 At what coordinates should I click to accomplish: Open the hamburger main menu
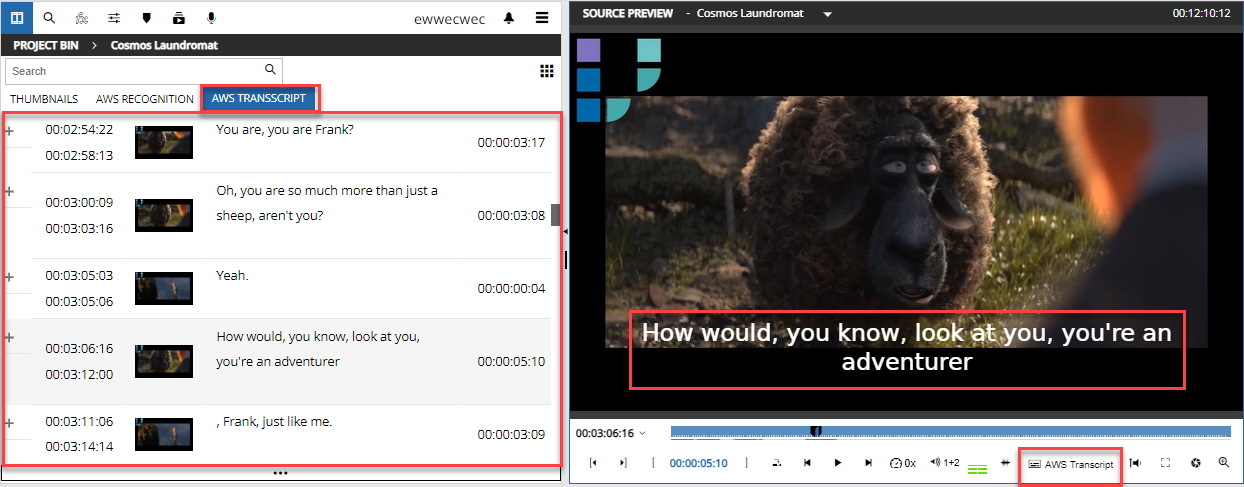point(541,18)
